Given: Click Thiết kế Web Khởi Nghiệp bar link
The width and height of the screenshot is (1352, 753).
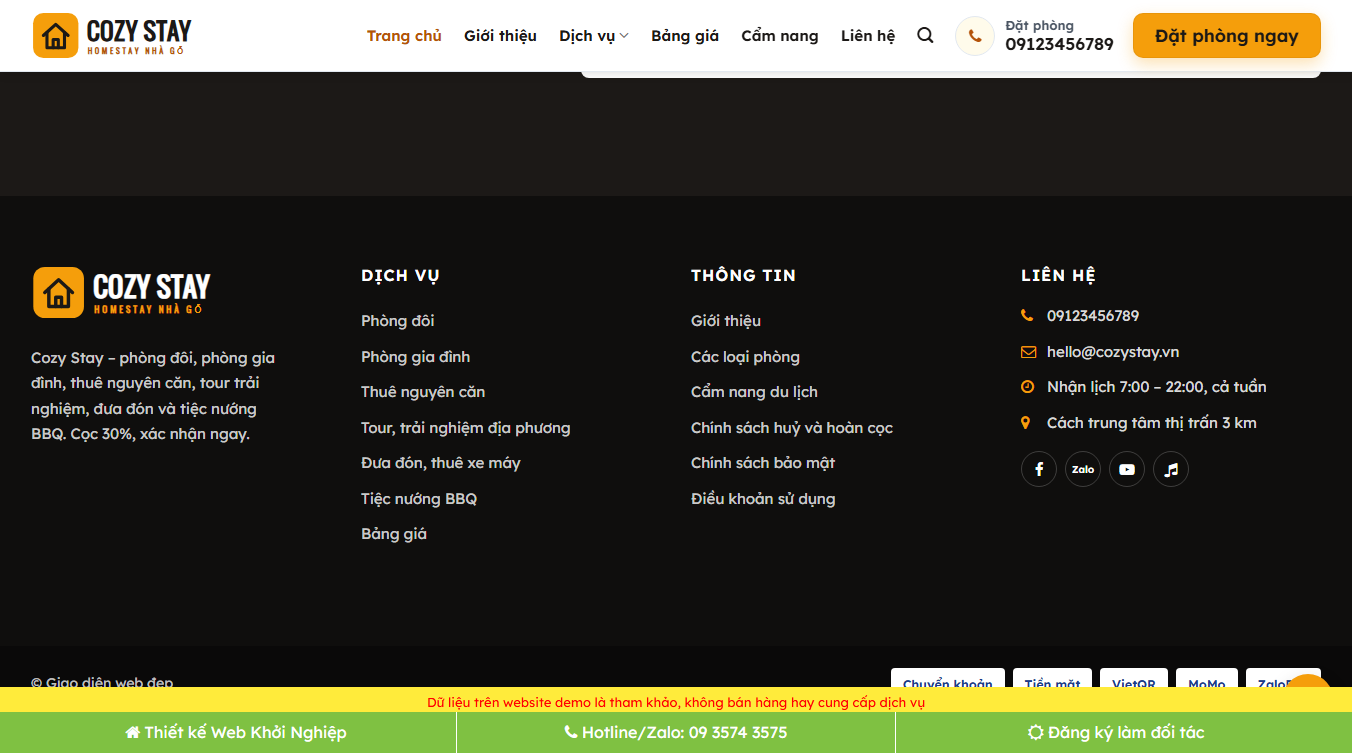Looking at the screenshot, I should [x=236, y=733].
